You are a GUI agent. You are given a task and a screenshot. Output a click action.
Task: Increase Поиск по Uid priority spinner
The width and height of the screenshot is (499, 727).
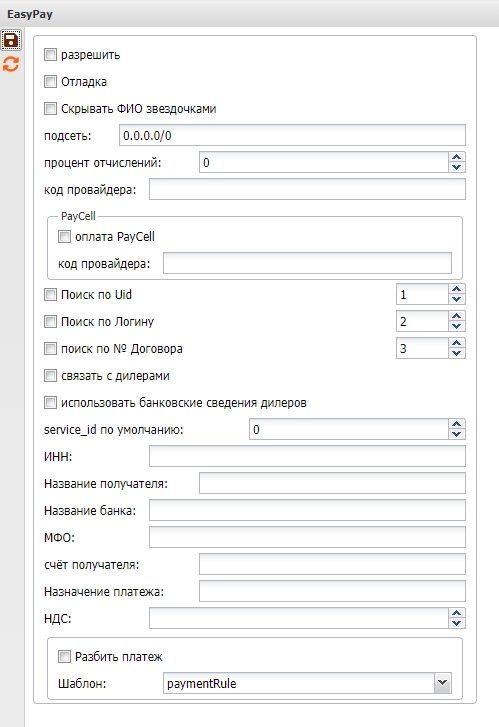coord(457,289)
